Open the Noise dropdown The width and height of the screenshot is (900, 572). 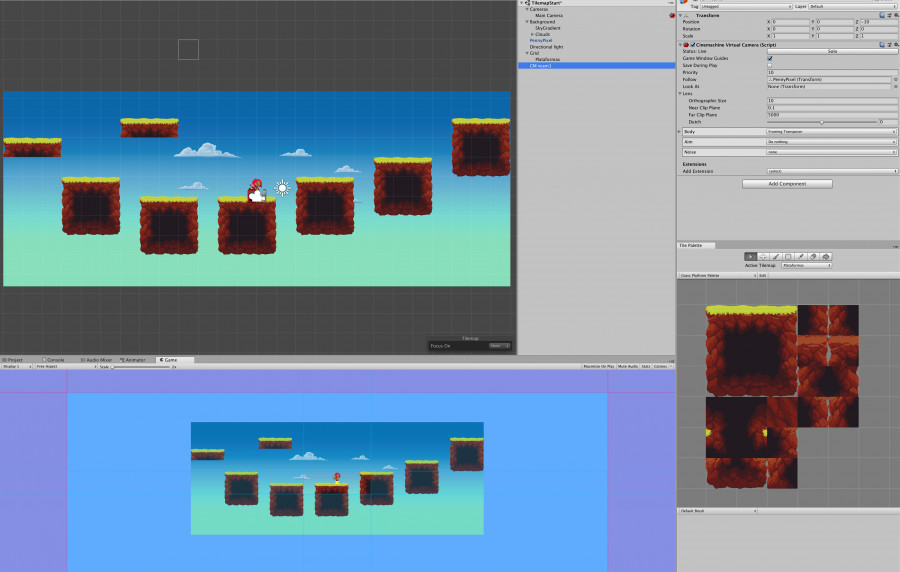point(831,152)
